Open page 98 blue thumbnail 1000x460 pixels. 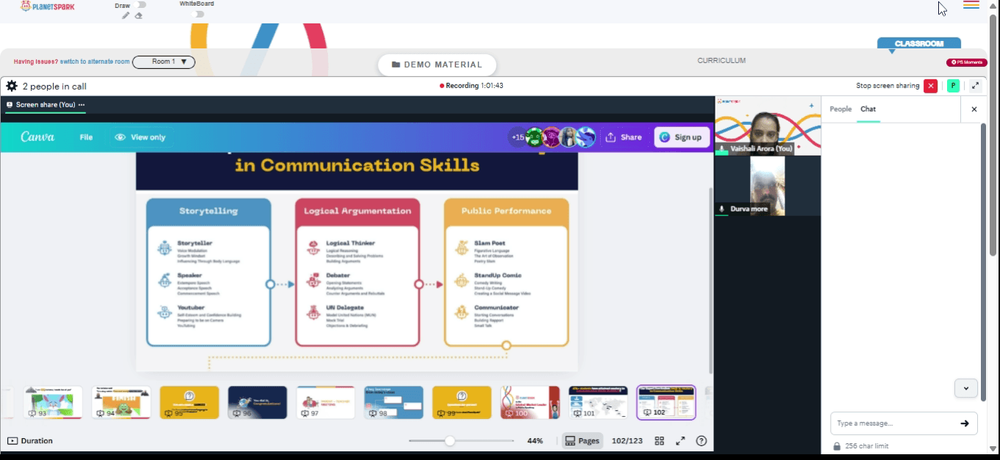click(393, 402)
